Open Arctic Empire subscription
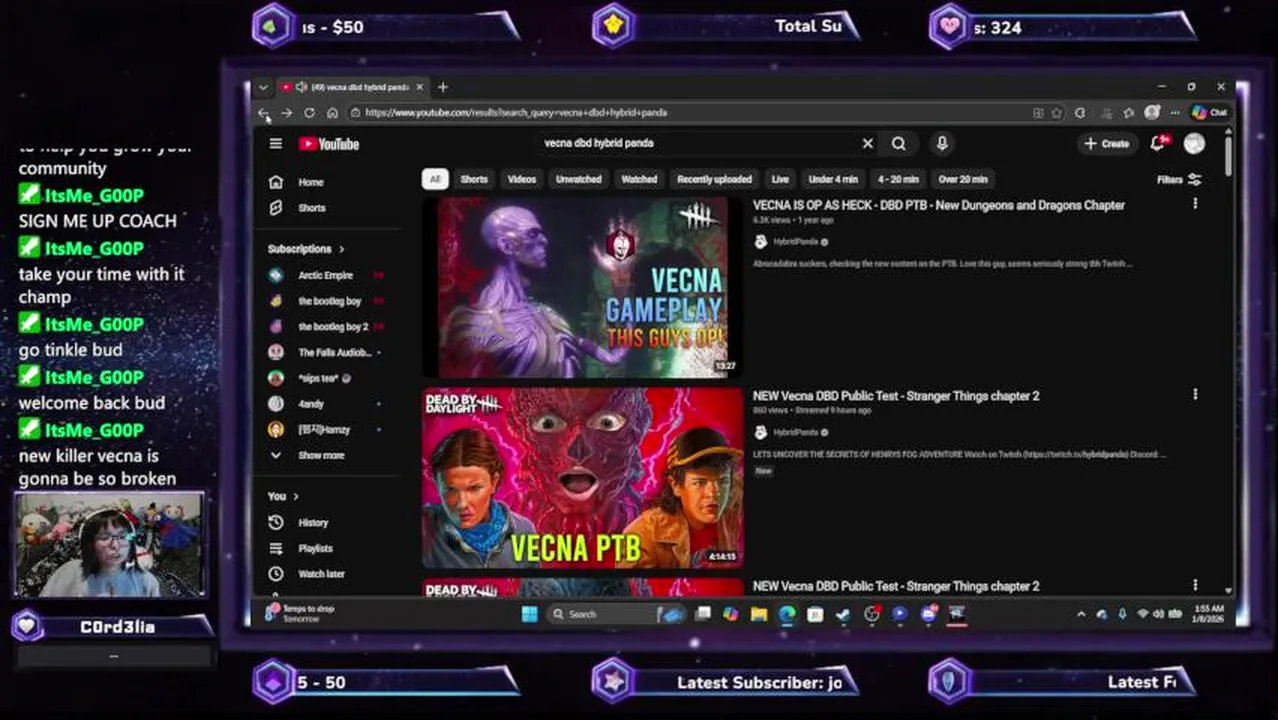 click(326, 275)
